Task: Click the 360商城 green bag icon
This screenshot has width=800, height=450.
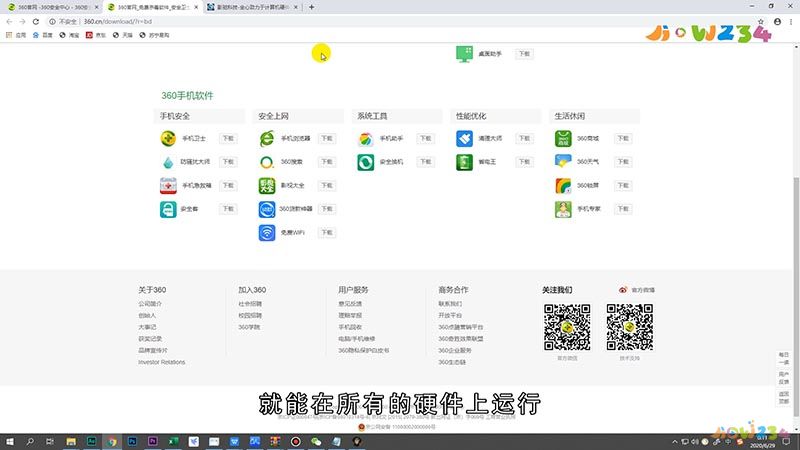Action: coord(563,138)
